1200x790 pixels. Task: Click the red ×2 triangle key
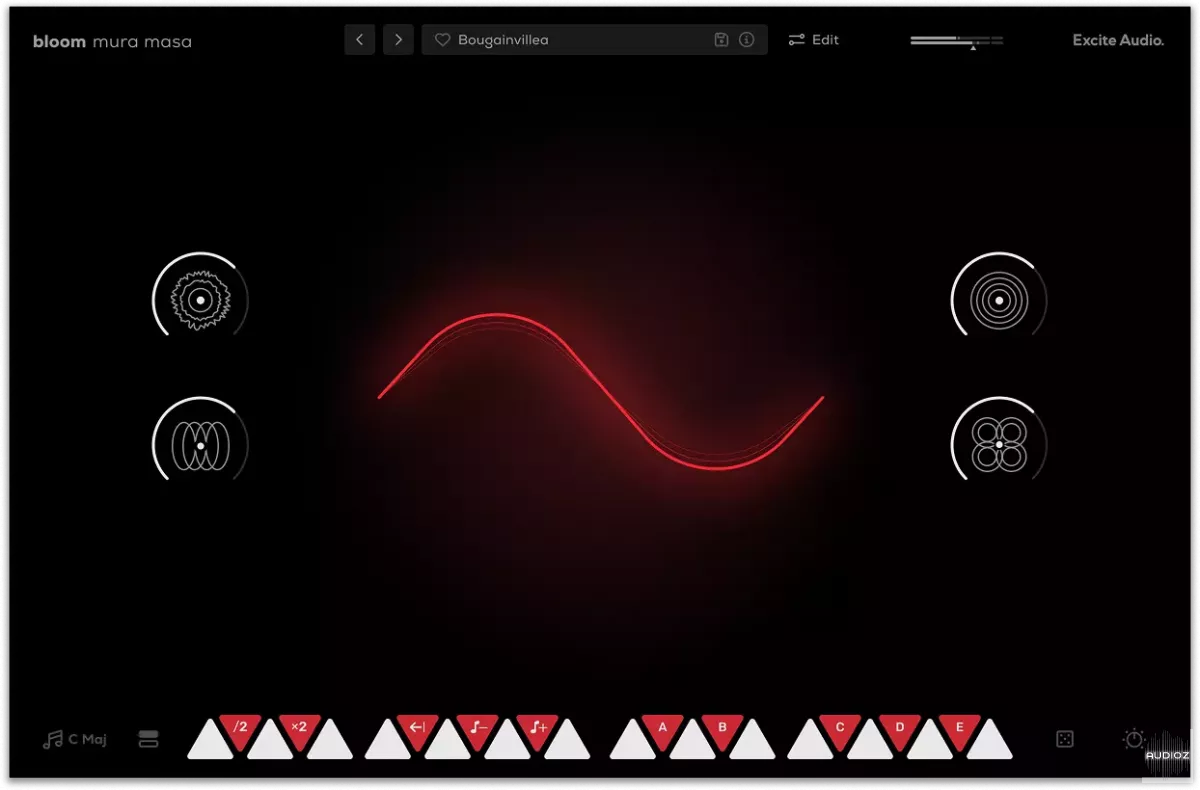(x=299, y=727)
